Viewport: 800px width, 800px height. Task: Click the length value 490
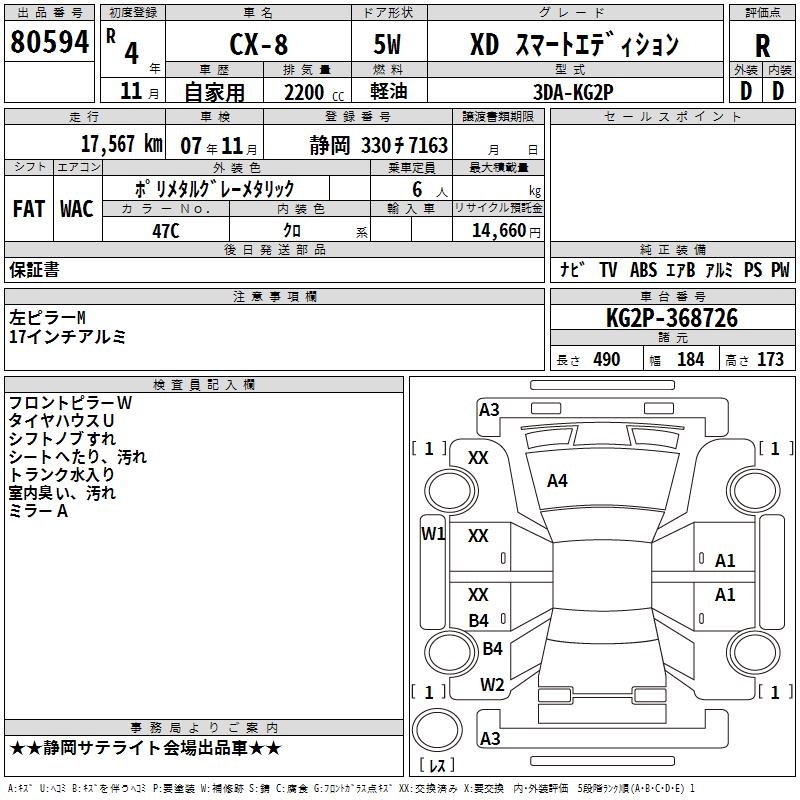pyautogui.click(x=607, y=360)
